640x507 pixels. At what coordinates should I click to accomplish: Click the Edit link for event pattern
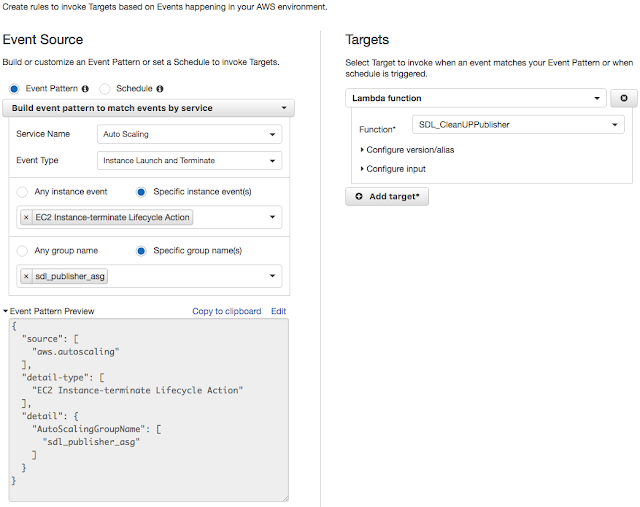pos(278,311)
